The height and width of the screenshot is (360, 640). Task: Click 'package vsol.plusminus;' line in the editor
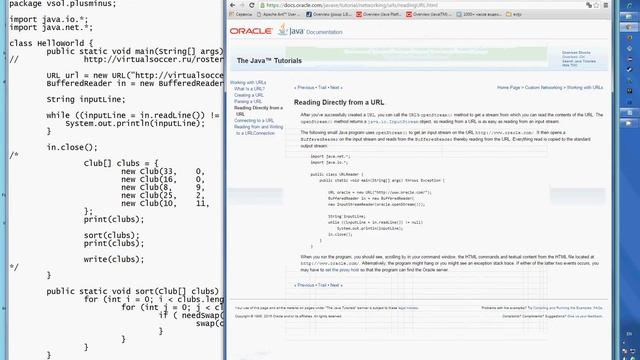[62, 4]
